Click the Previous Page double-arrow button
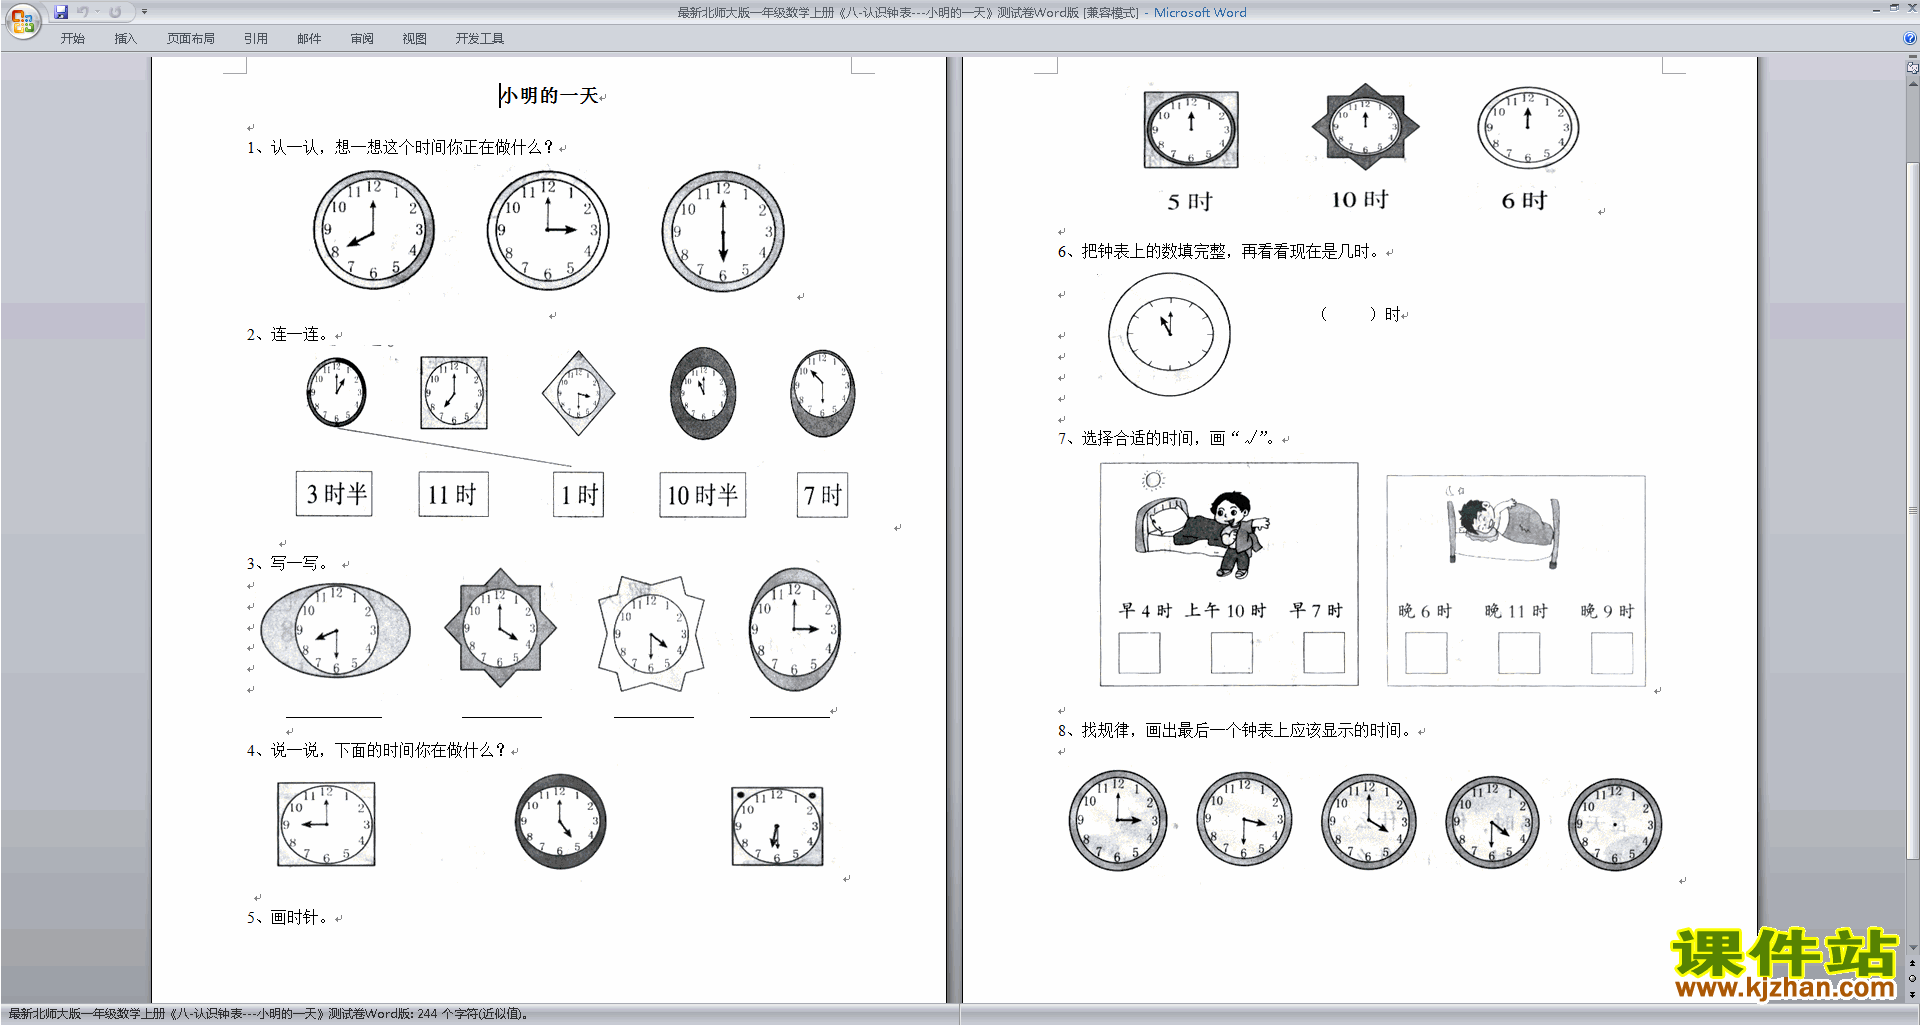 click(1912, 964)
